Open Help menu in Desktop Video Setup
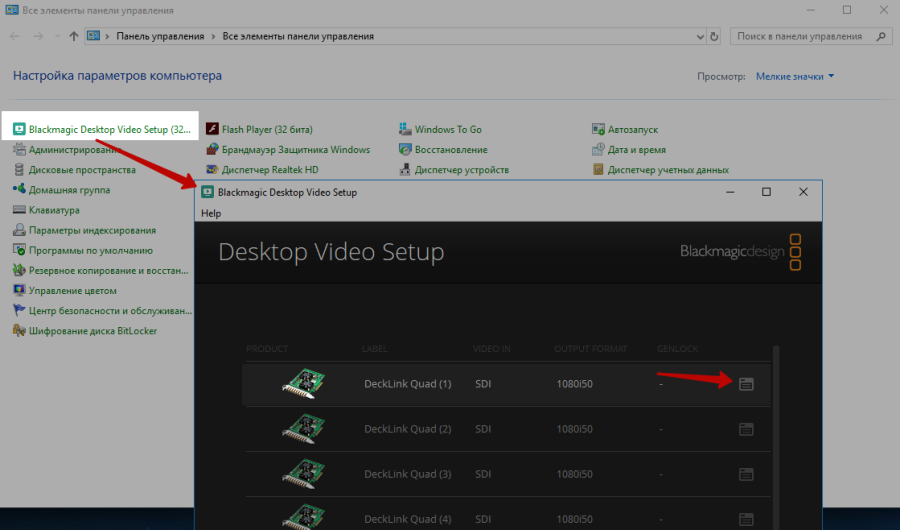The height and width of the screenshot is (530, 900). coord(211,213)
